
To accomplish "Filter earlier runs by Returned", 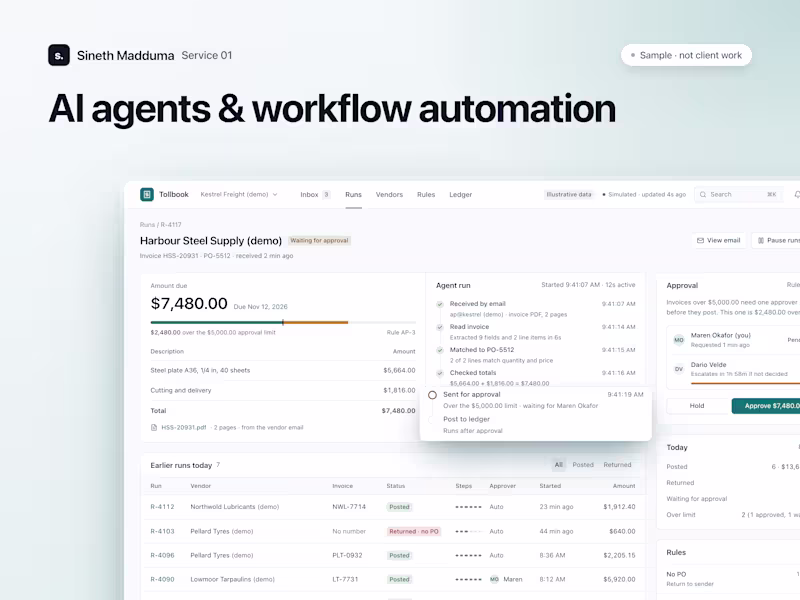I will (x=617, y=465).
